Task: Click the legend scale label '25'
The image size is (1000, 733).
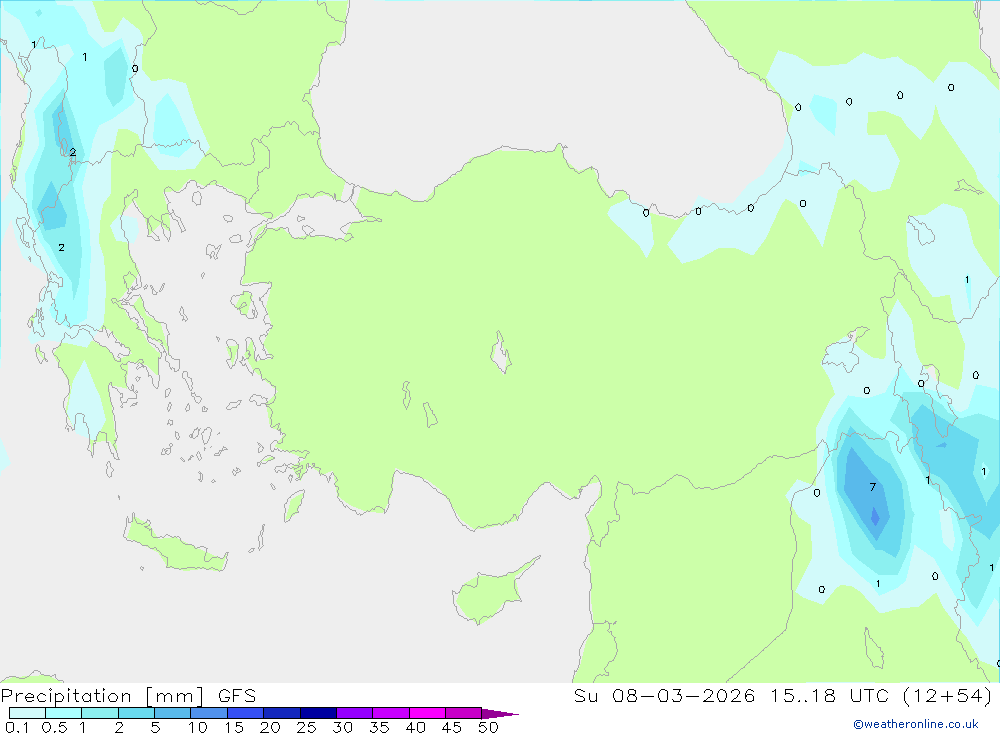Action: 307,727
